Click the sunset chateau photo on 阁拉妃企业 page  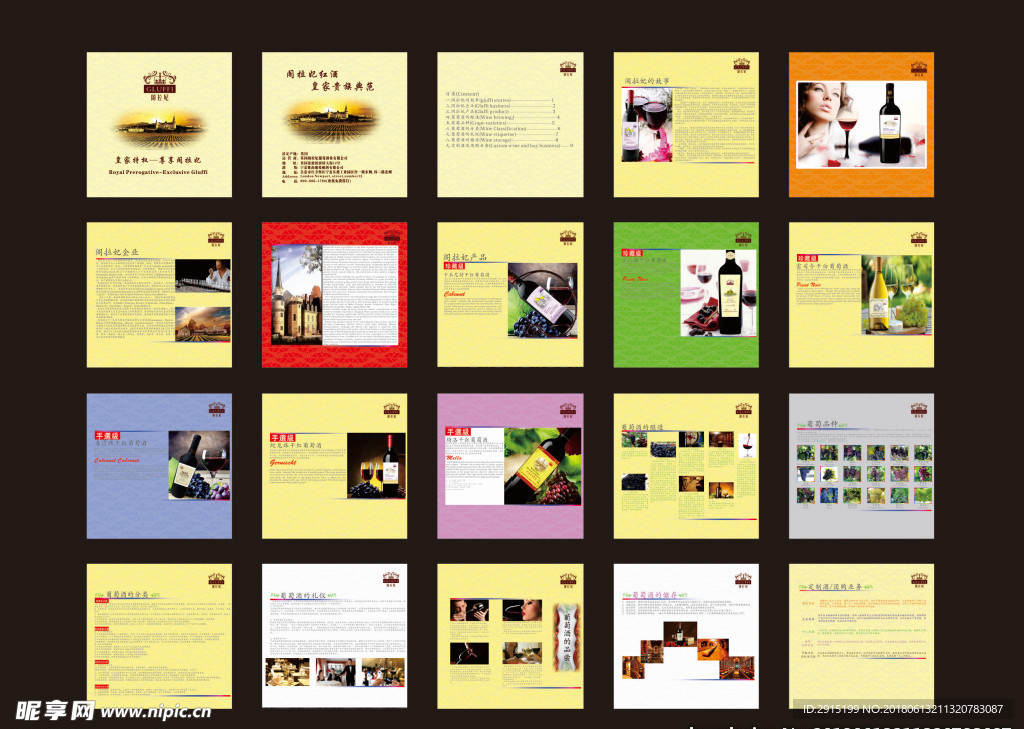[x=202, y=325]
